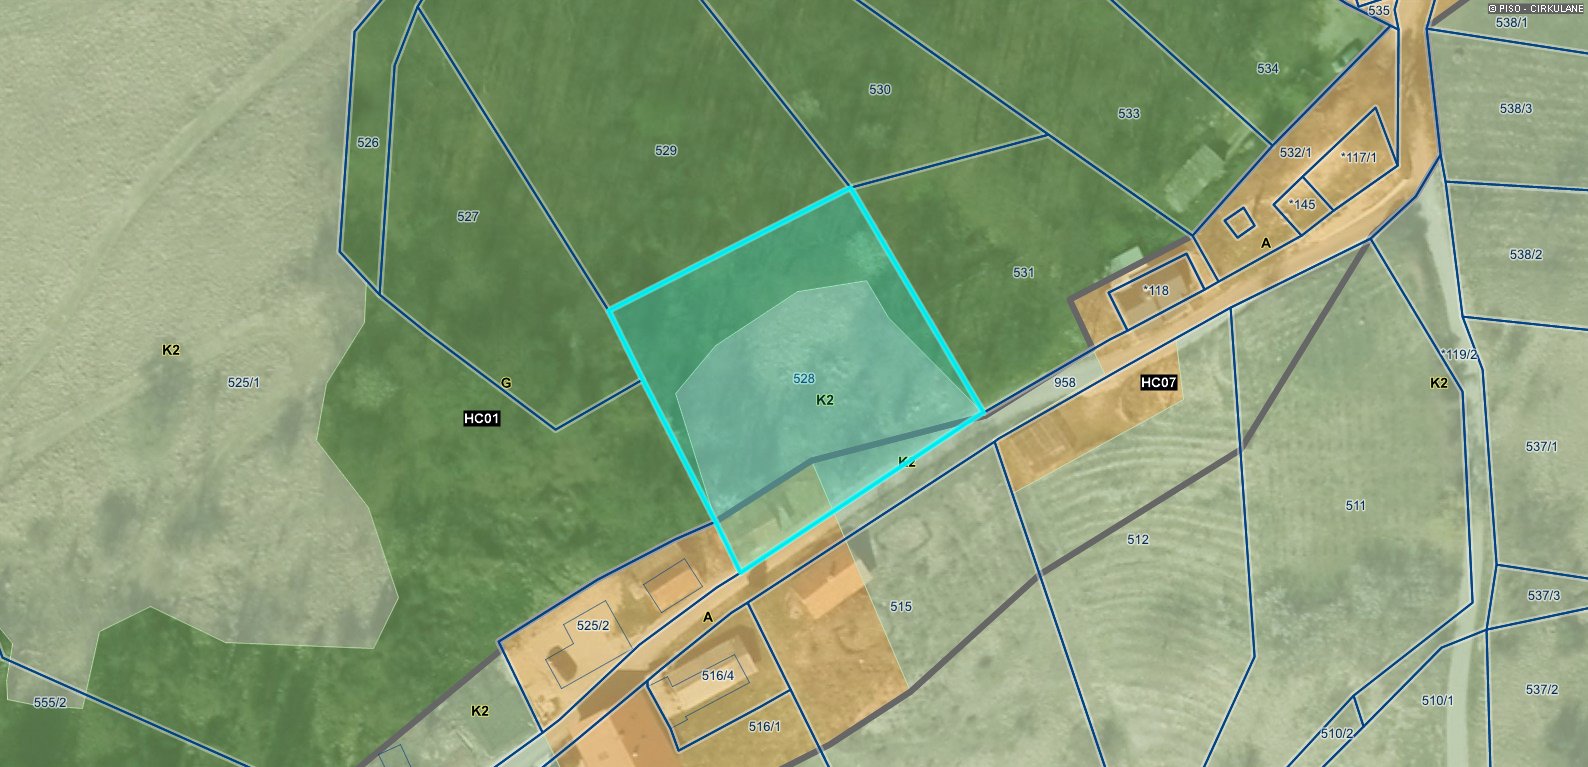The image size is (1588, 767).
Task: Click parcel 538/2 label
Action: (1526, 255)
